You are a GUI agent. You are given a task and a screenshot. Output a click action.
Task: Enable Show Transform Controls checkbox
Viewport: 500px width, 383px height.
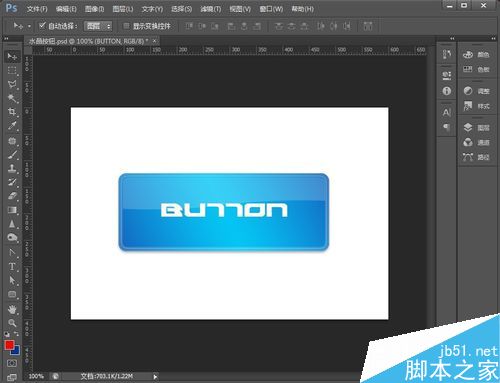pyautogui.click(x=126, y=26)
